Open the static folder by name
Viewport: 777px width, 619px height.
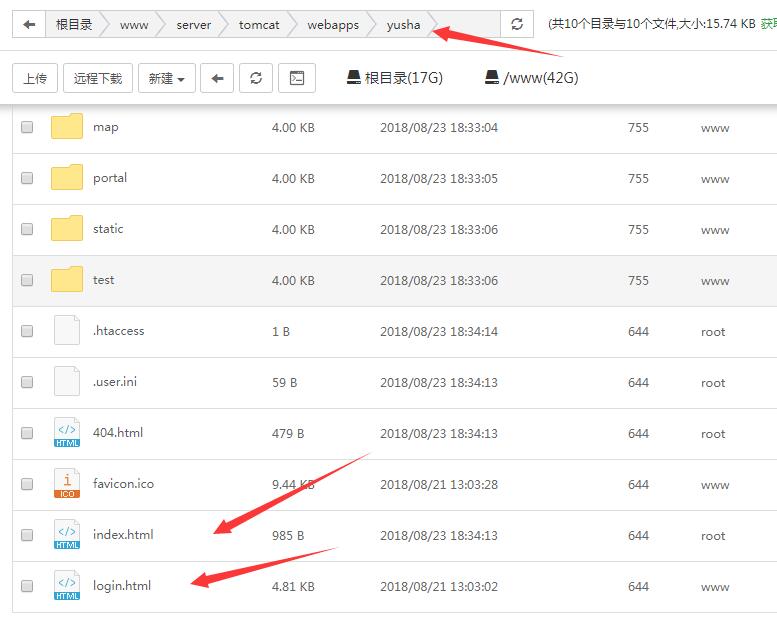[x=108, y=229]
